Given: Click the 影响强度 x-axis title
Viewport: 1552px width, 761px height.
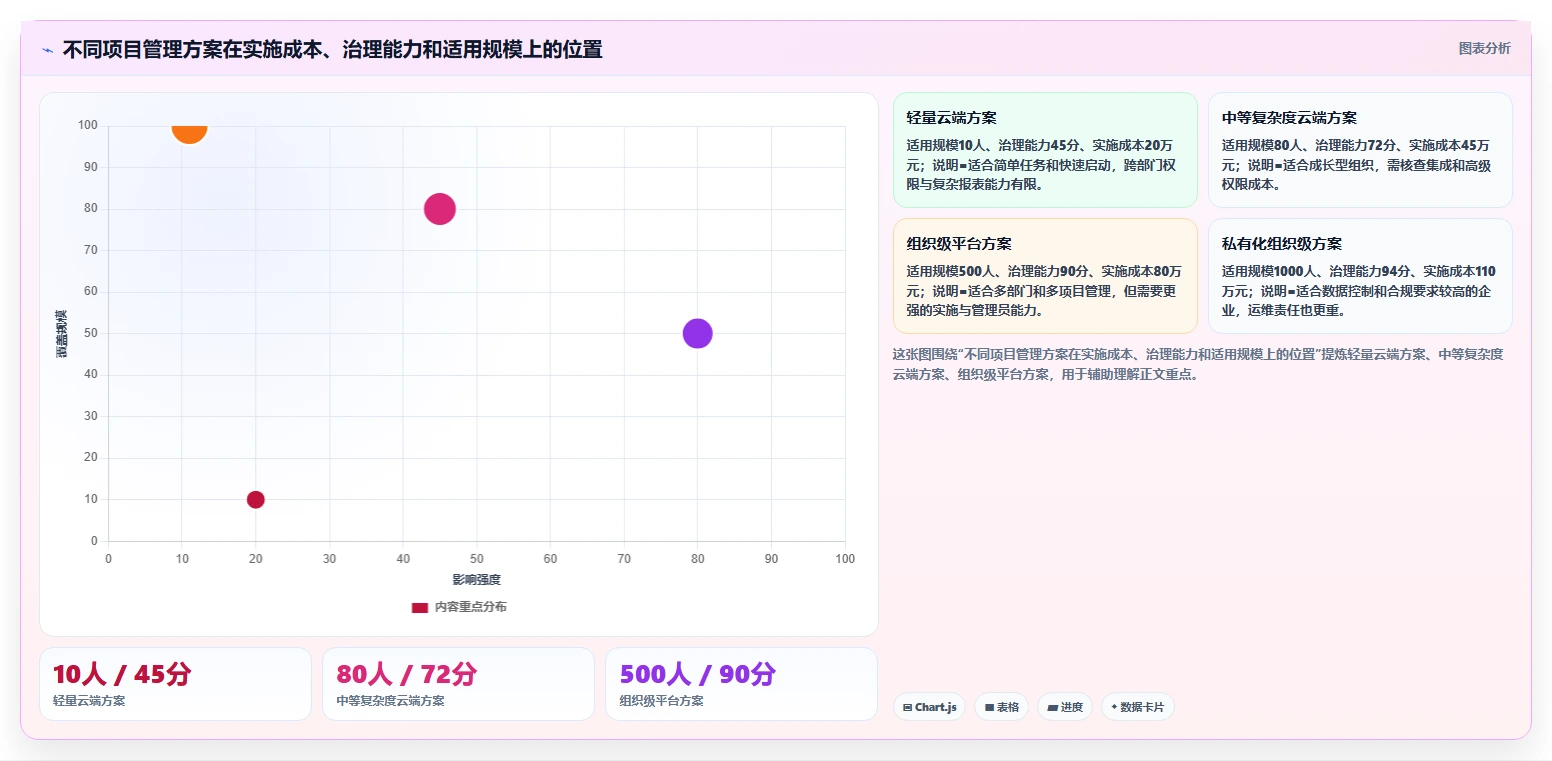Looking at the screenshot, I should point(476,580).
